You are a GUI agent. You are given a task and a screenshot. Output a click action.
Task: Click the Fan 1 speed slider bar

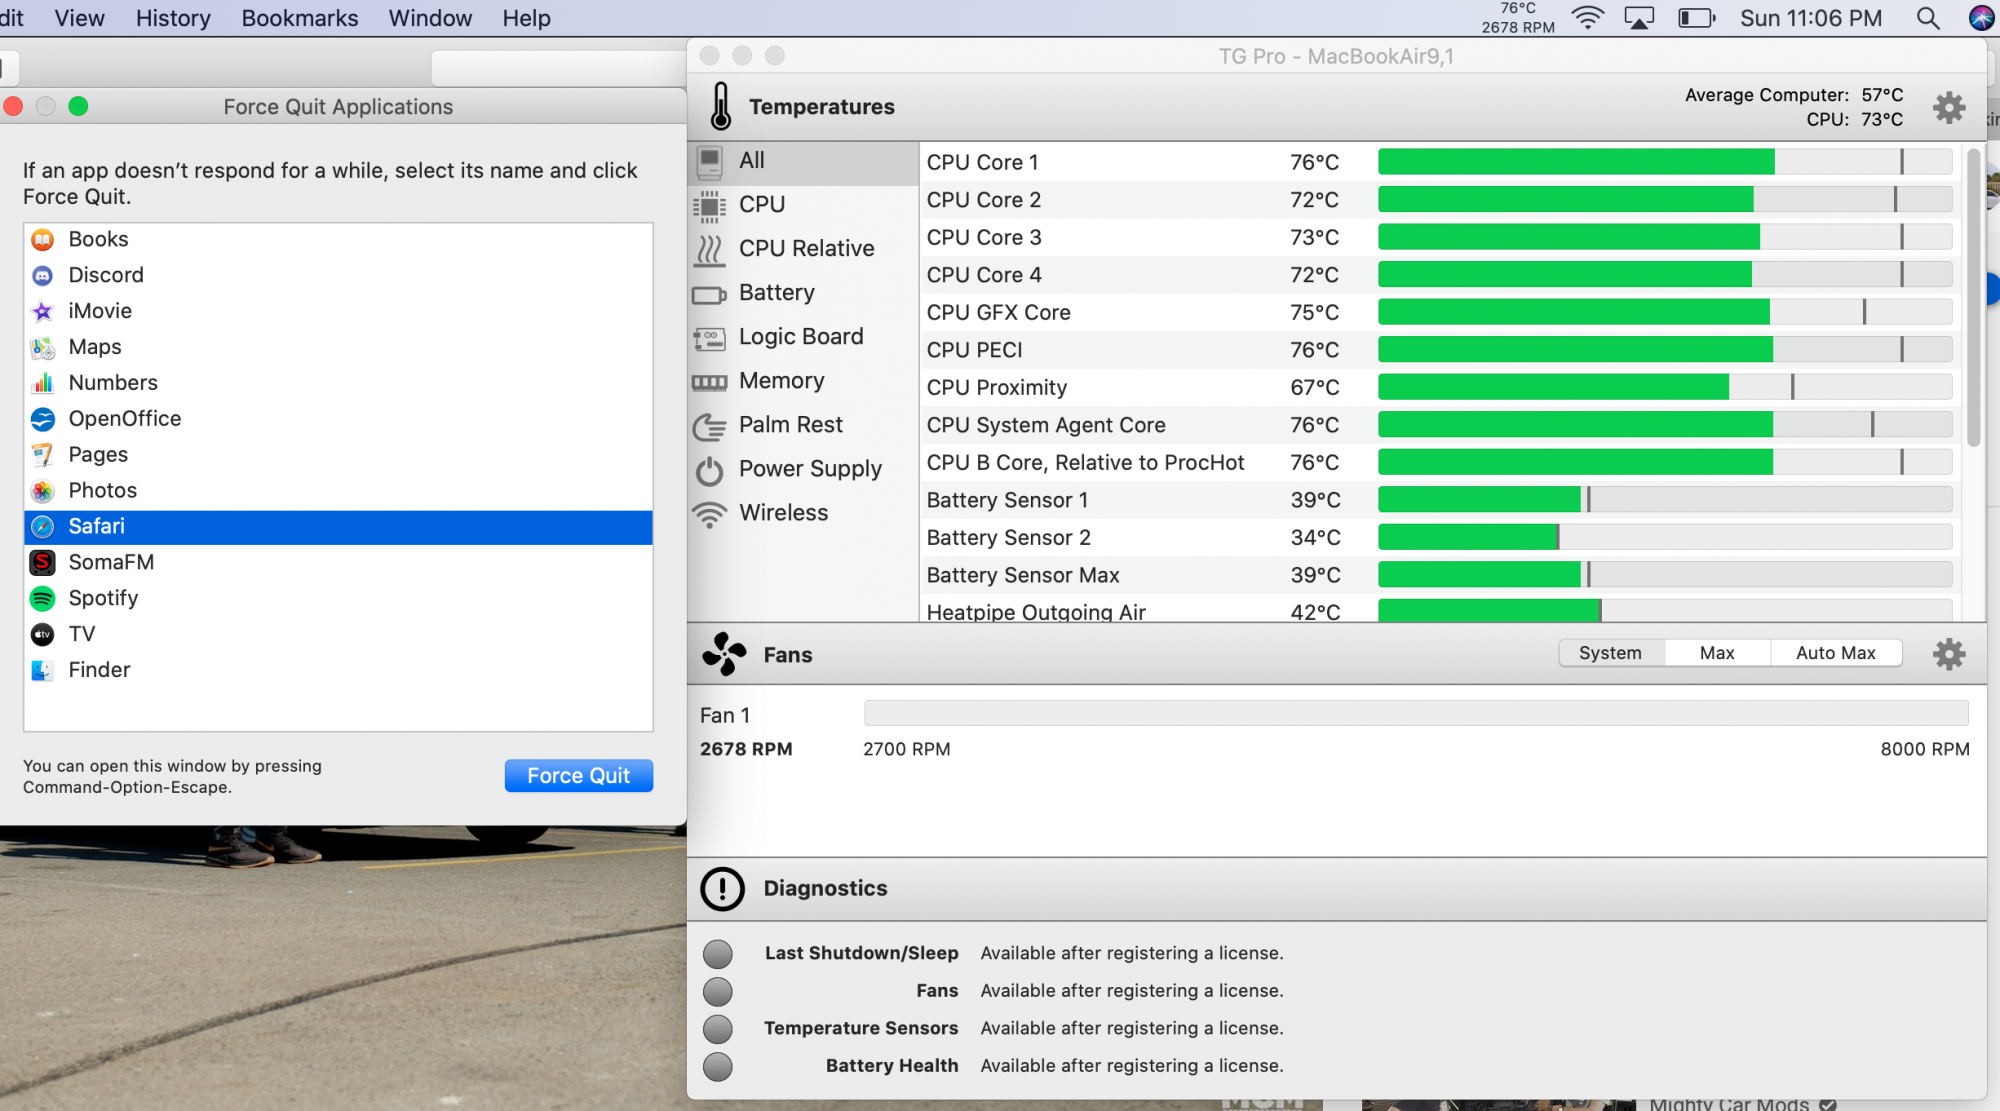coord(1416,713)
